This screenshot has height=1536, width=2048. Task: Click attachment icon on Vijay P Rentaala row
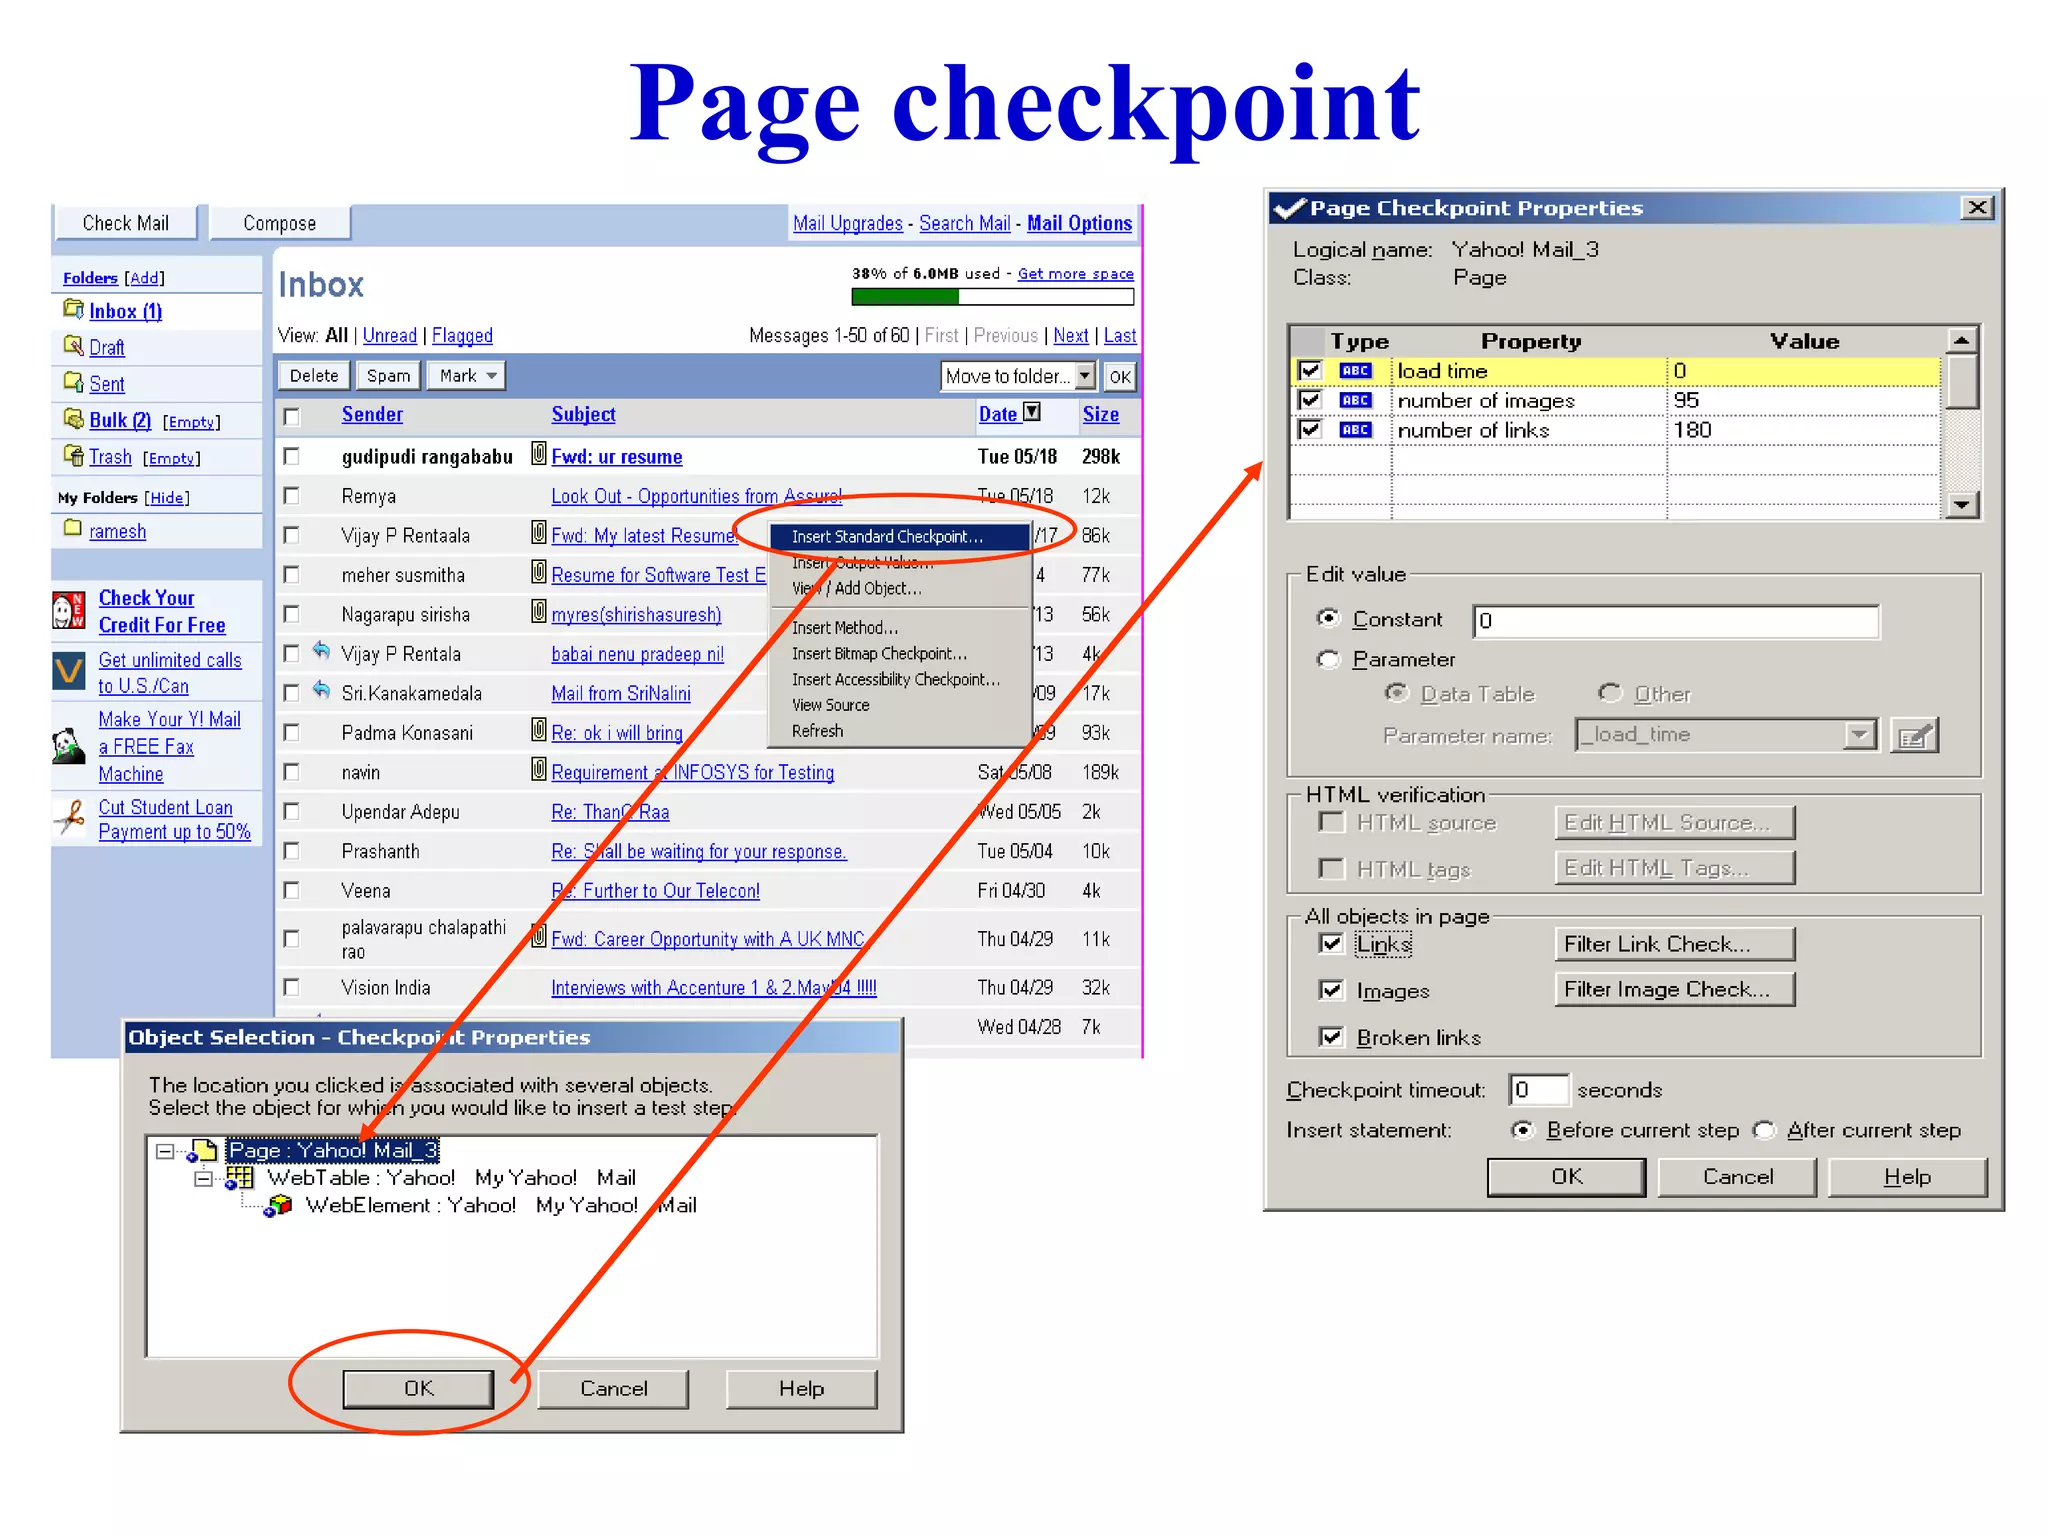point(538,533)
